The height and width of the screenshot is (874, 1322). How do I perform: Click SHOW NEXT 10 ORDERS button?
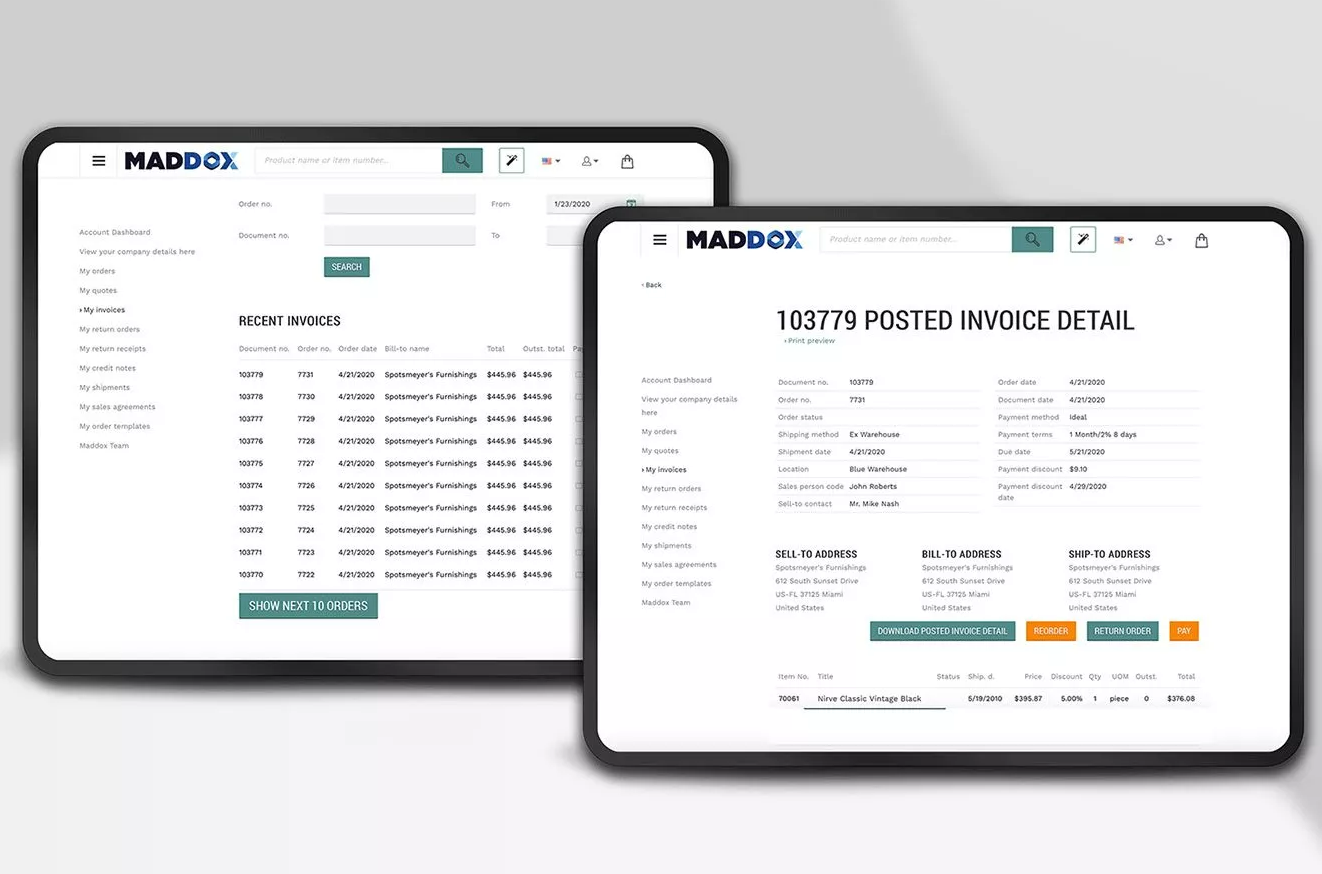[308, 606]
